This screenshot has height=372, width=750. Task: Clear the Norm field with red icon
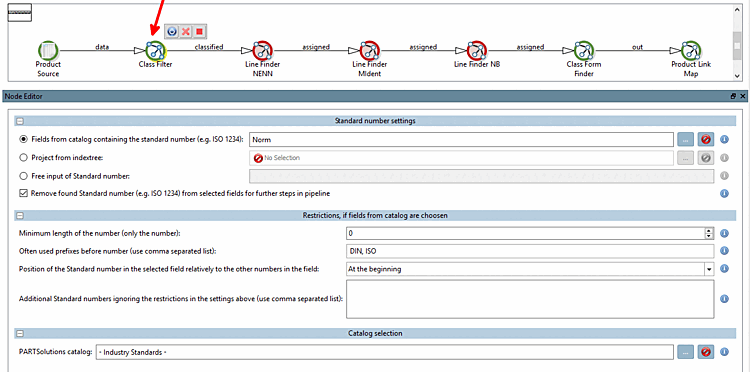[x=706, y=140]
